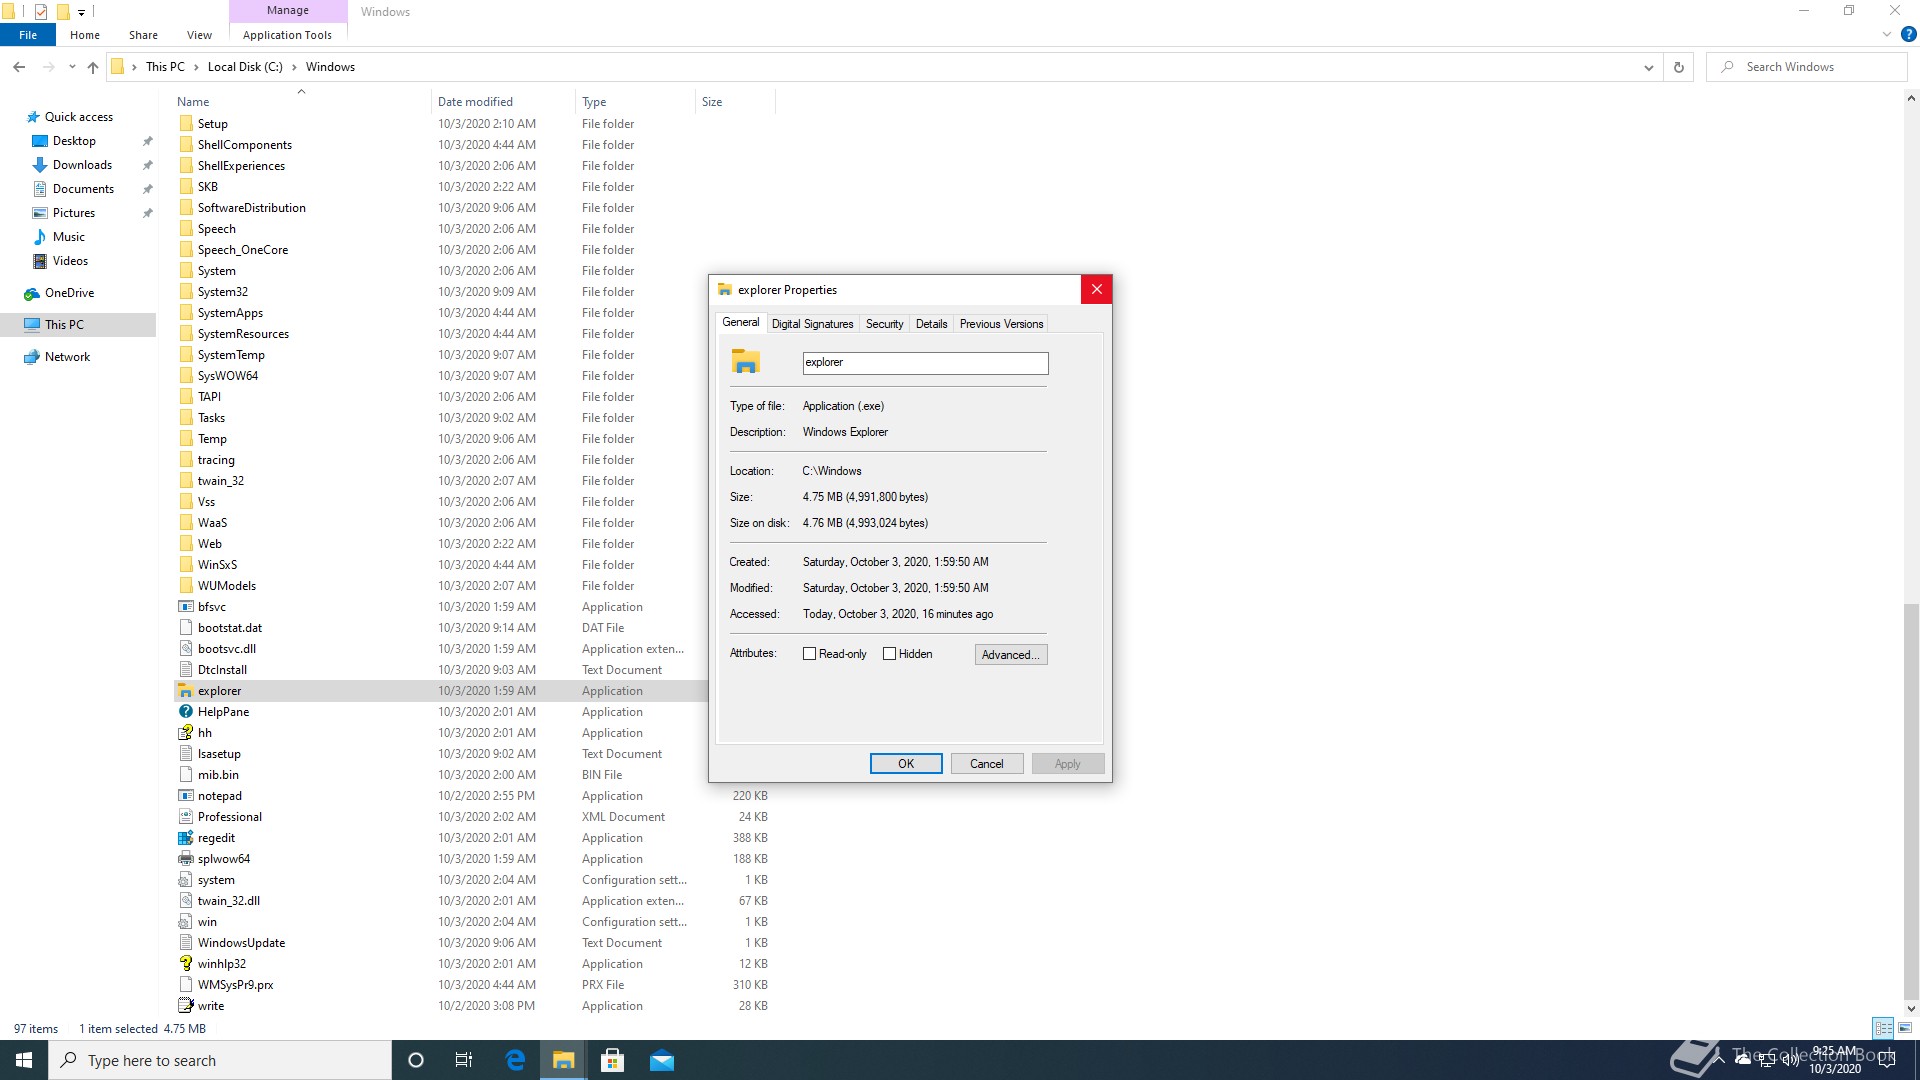Select the SoftwareDistribution folder
Image resolution: width=1920 pixels, height=1080 pixels.
point(251,208)
